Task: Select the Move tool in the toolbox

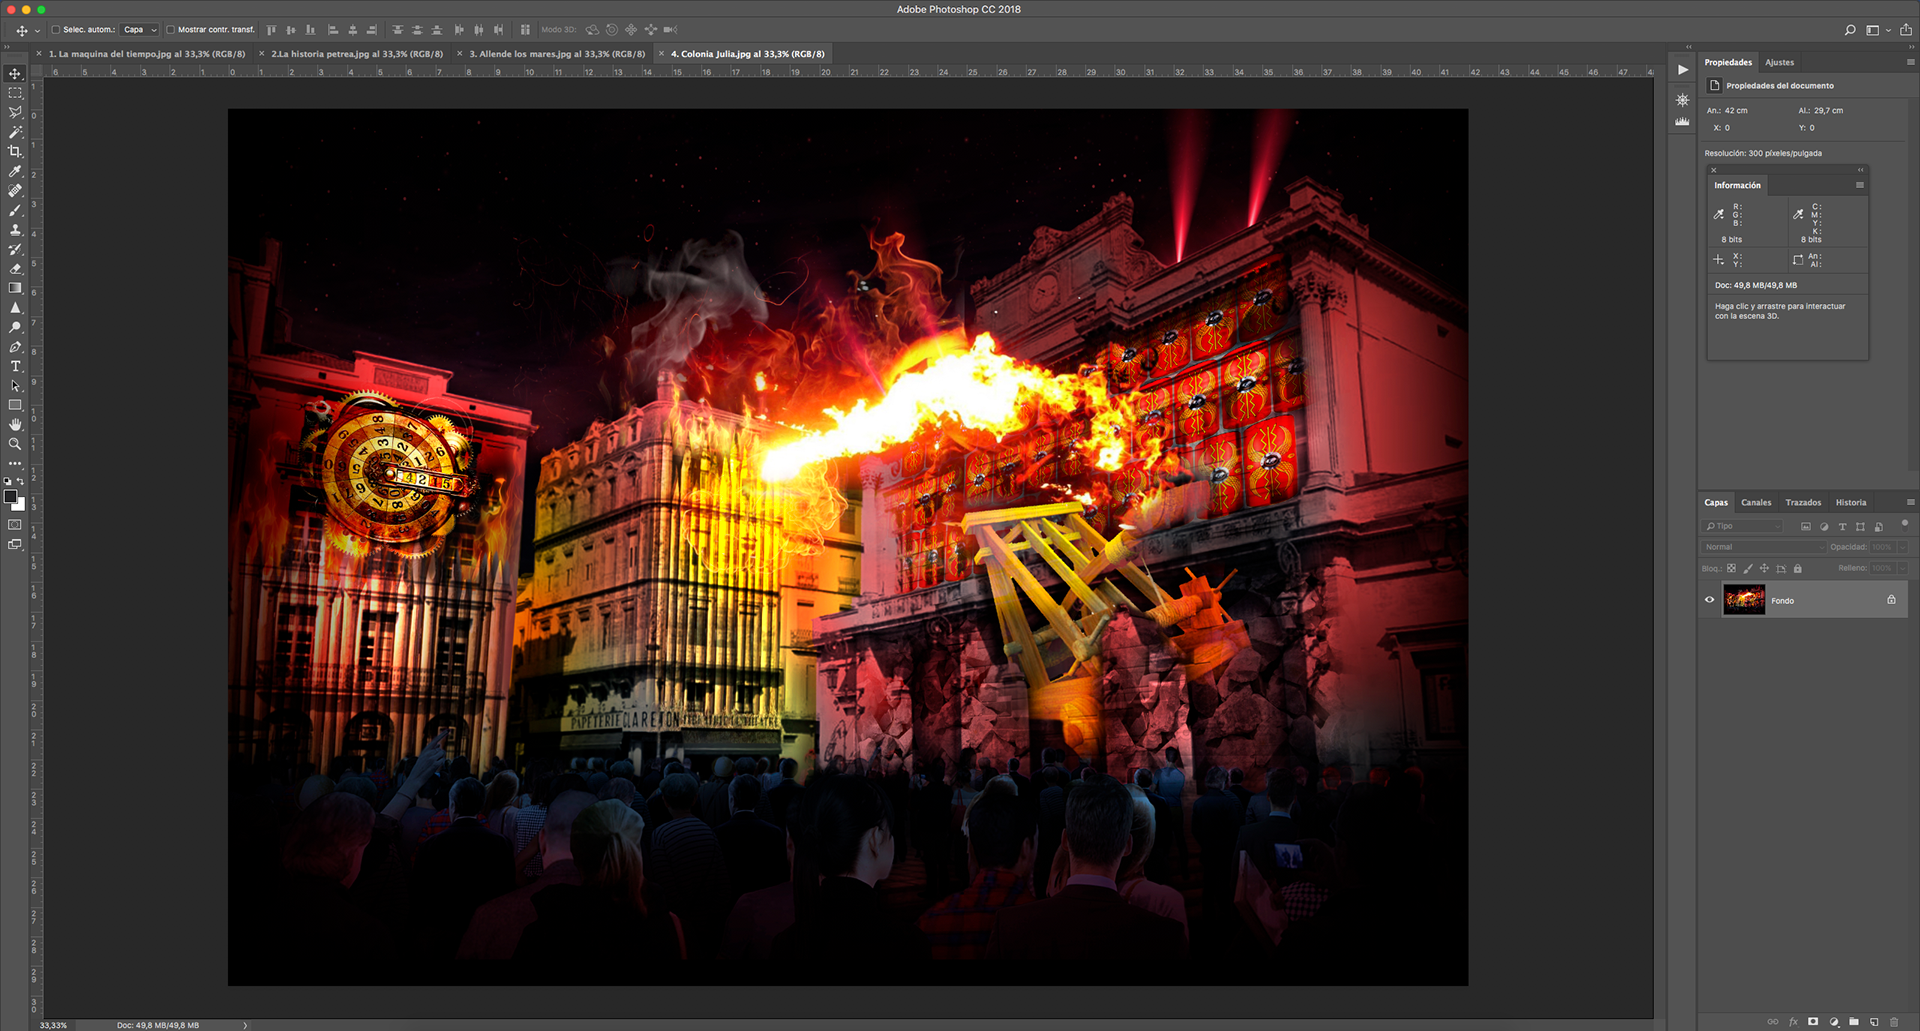Action: (x=15, y=74)
